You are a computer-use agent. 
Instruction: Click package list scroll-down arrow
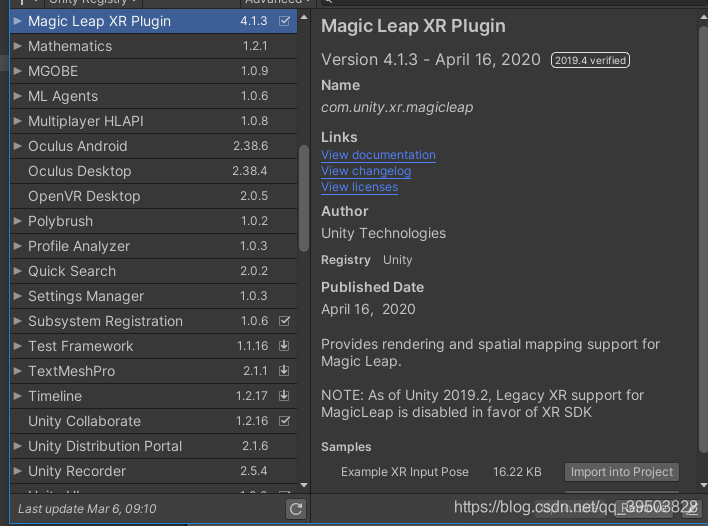pyautogui.click(x=304, y=485)
